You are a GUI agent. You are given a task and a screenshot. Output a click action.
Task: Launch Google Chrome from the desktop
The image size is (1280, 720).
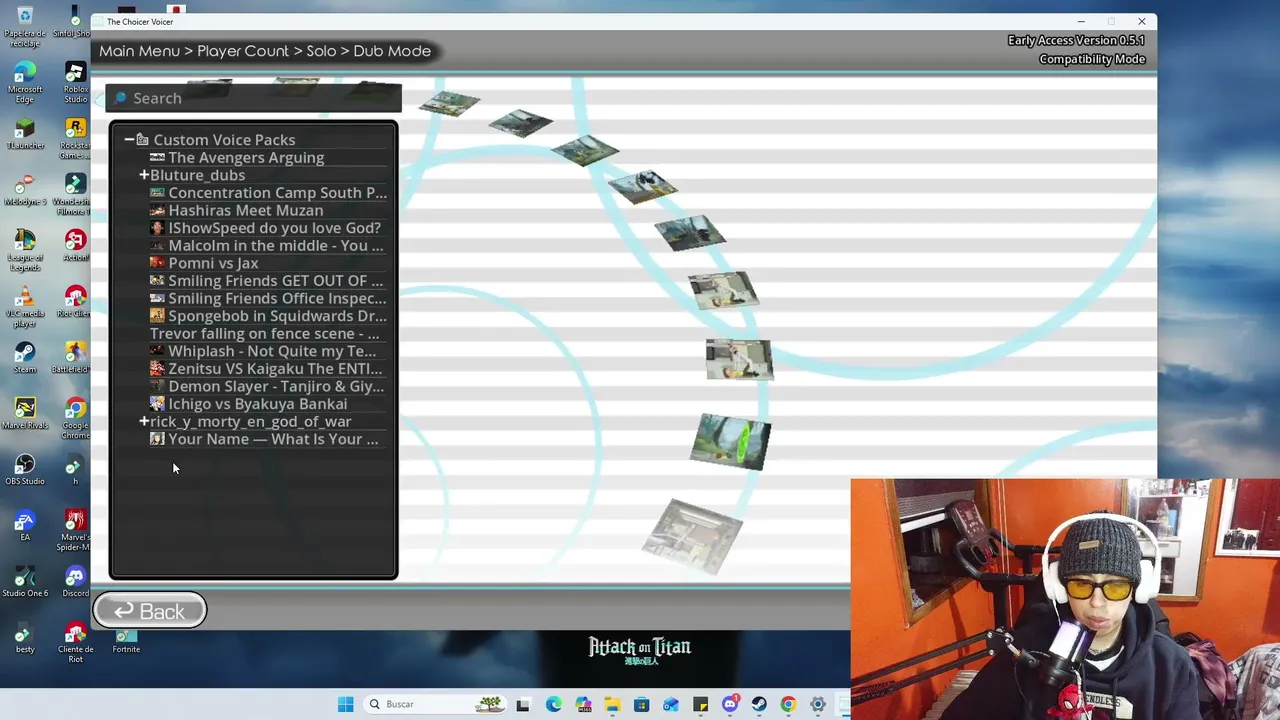coord(75,418)
